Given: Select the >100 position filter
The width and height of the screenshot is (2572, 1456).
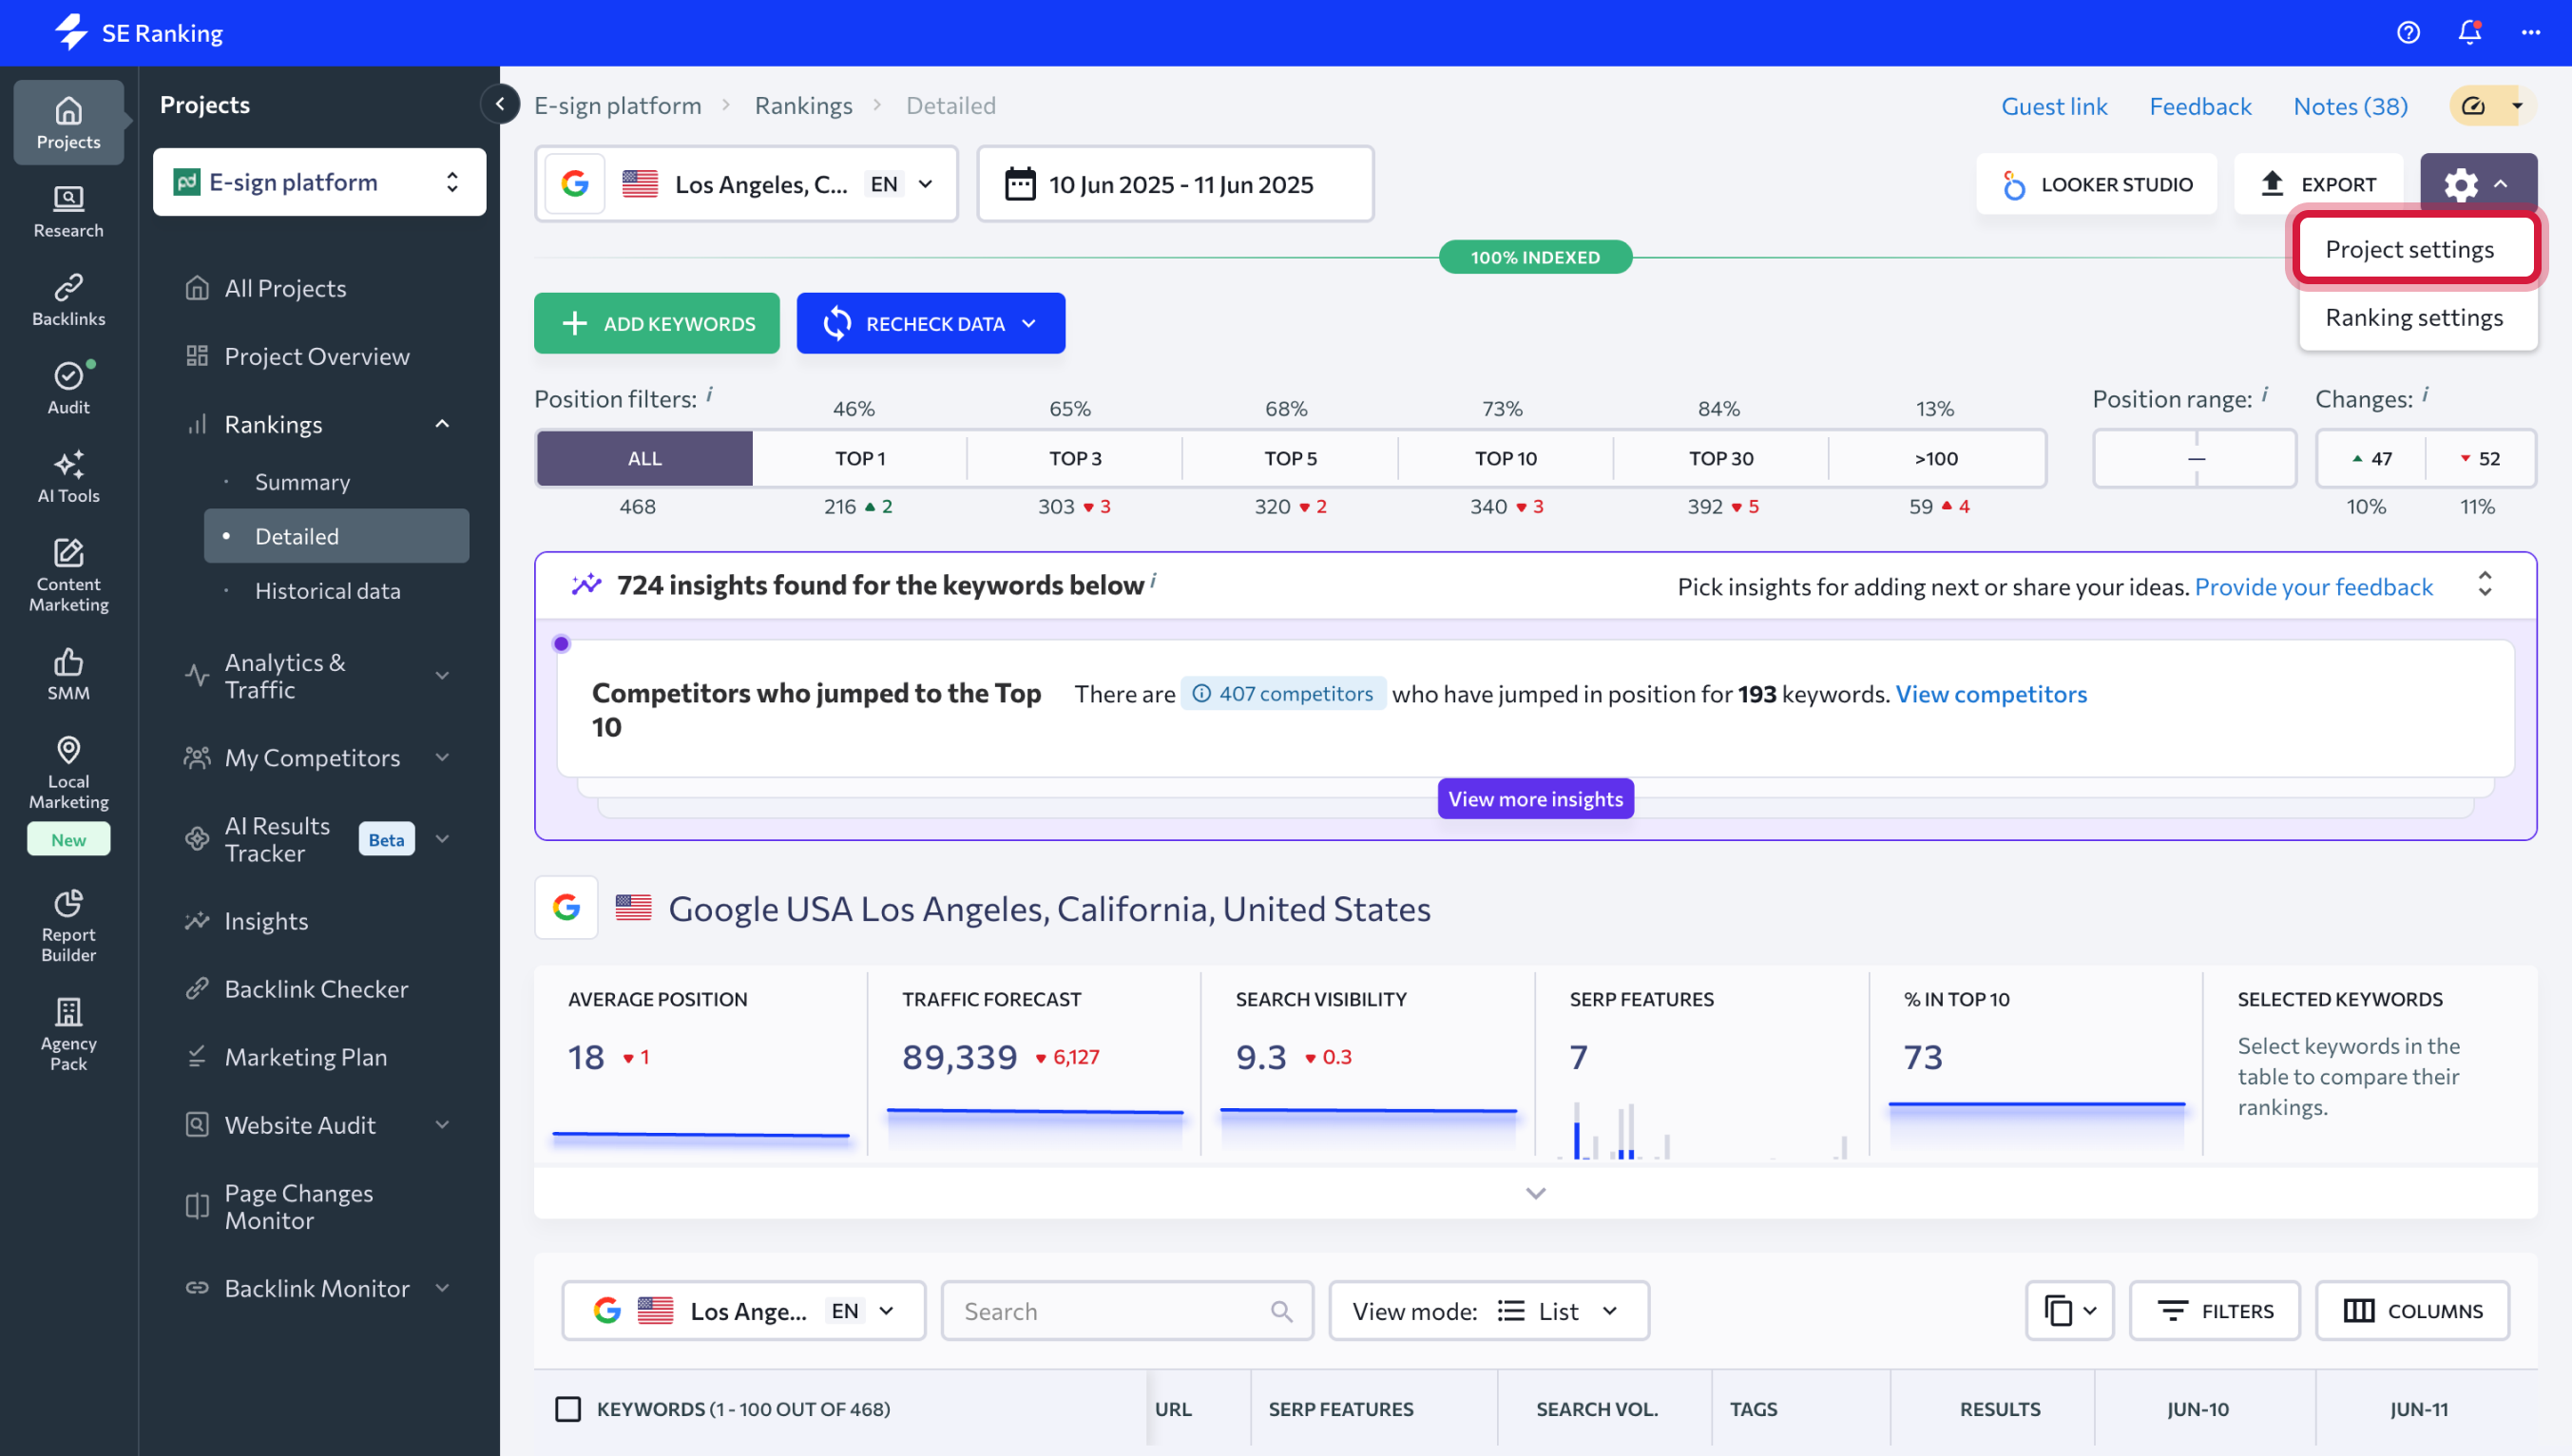Looking at the screenshot, I should point(1936,459).
